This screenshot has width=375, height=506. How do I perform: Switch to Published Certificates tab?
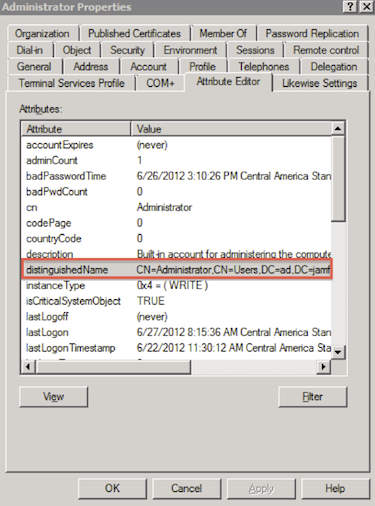pyautogui.click(x=134, y=33)
